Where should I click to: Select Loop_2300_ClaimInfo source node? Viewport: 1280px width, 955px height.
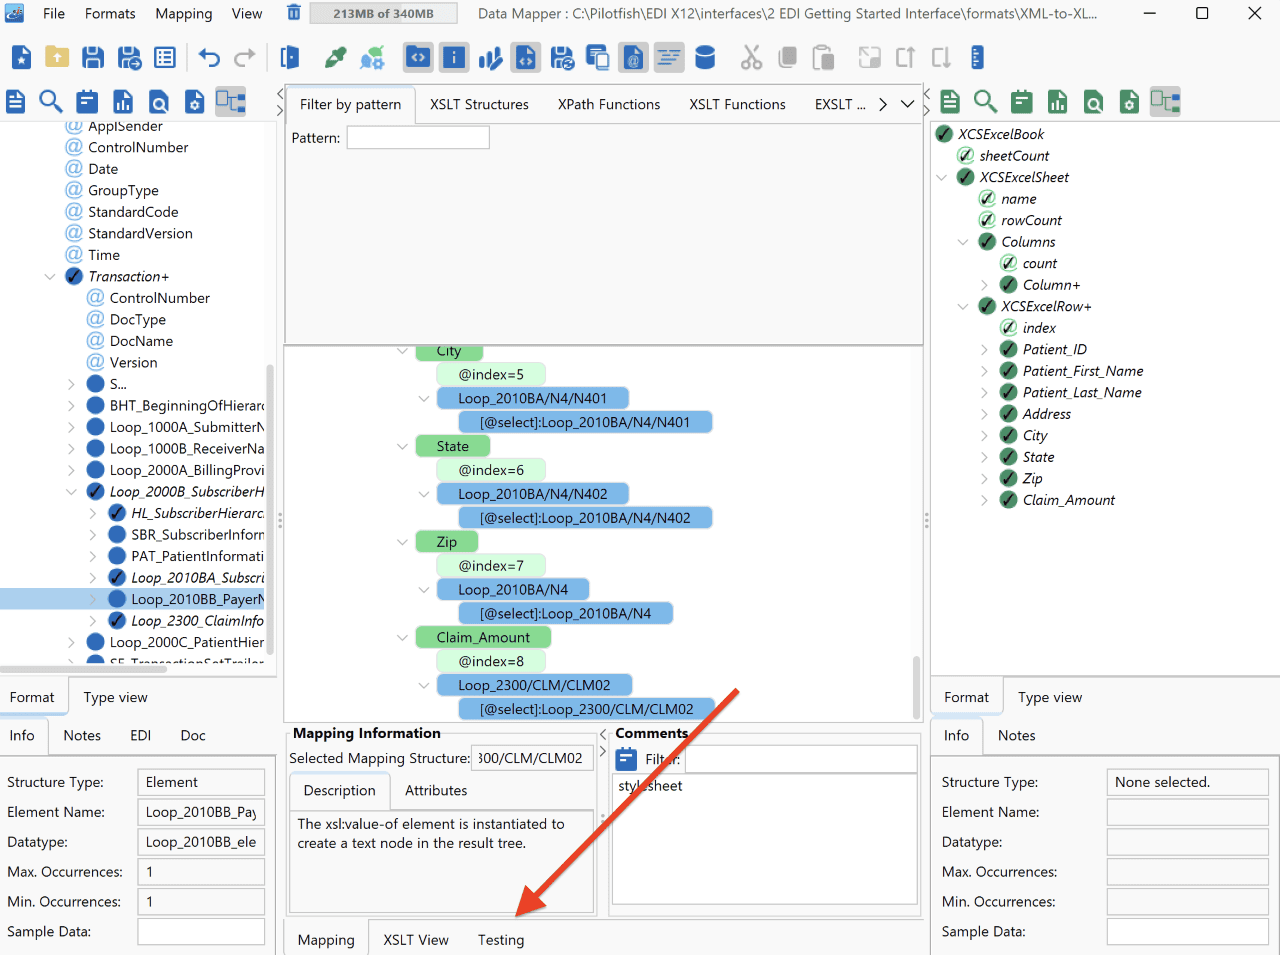click(x=197, y=620)
